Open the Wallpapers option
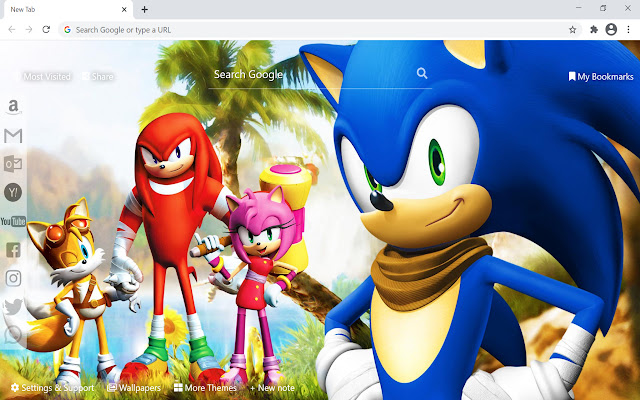 coord(134,388)
